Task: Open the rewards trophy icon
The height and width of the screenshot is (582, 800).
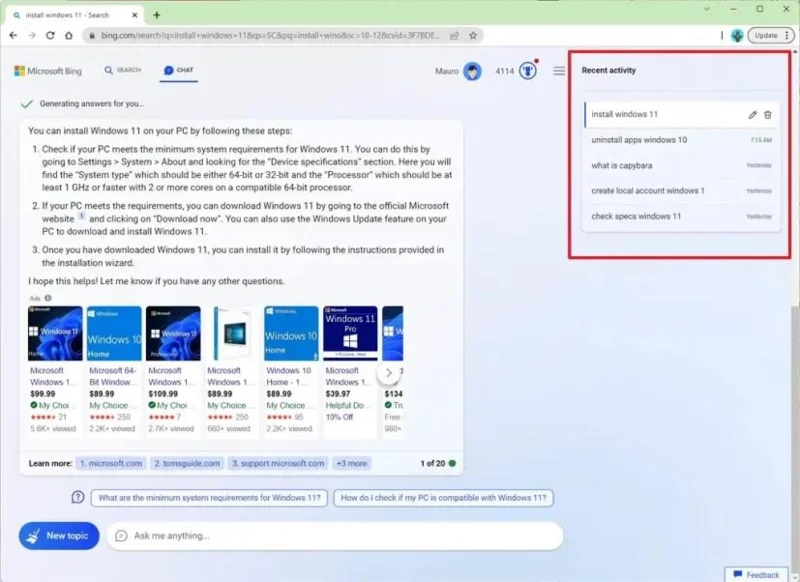Action: (x=528, y=71)
